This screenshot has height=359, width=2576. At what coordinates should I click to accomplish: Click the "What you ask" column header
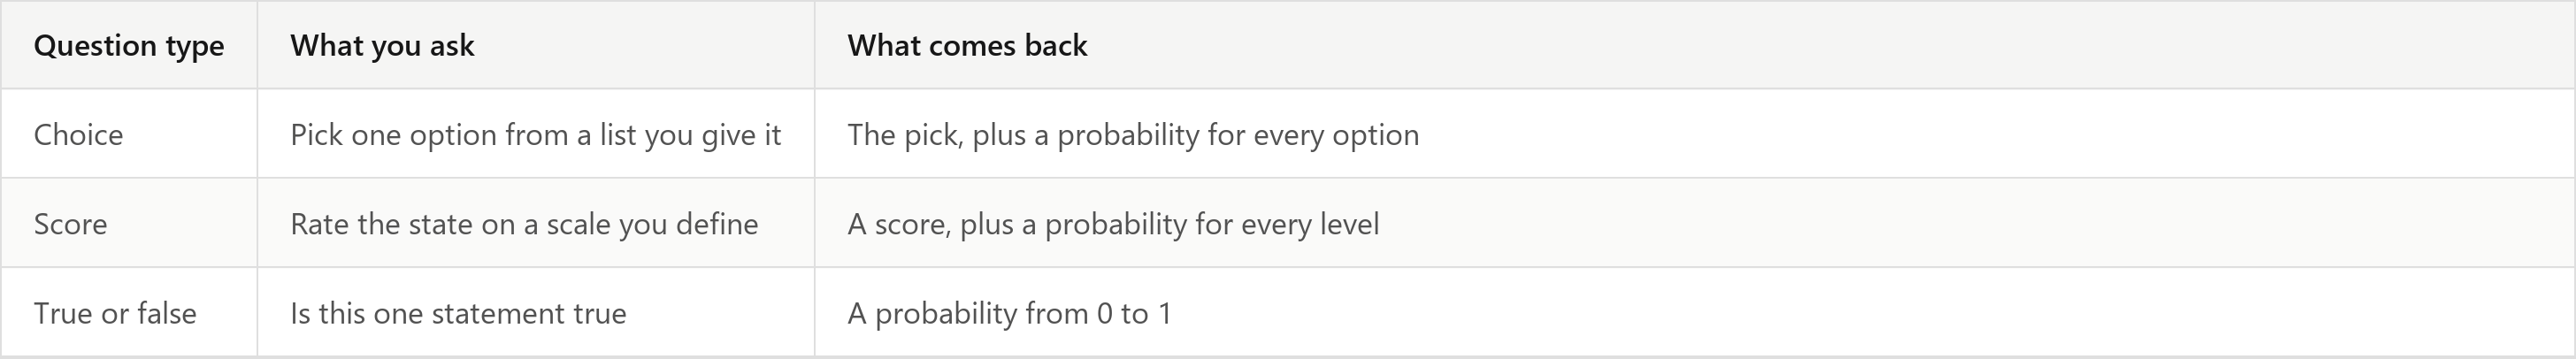click(x=536, y=45)
